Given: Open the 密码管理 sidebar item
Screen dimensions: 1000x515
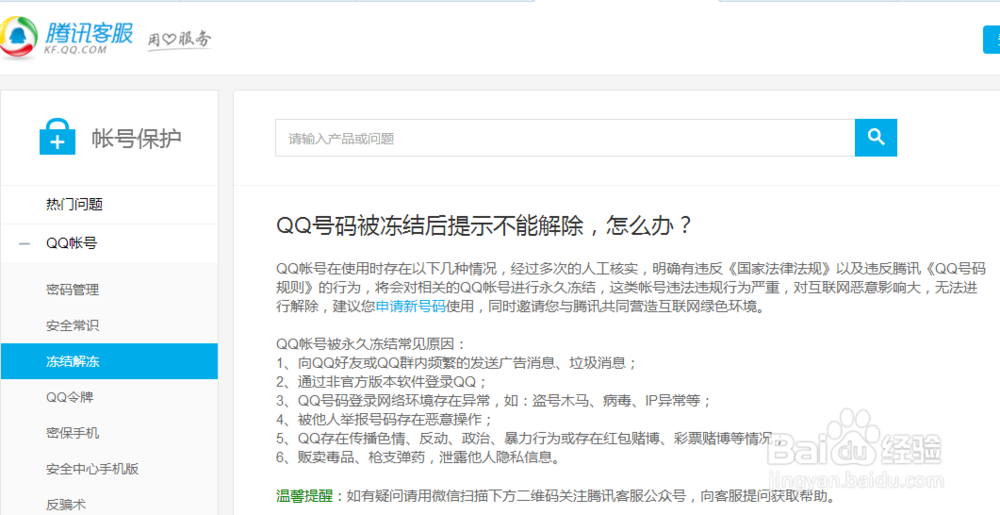Looking at the screenshot, I should point(73,290).
